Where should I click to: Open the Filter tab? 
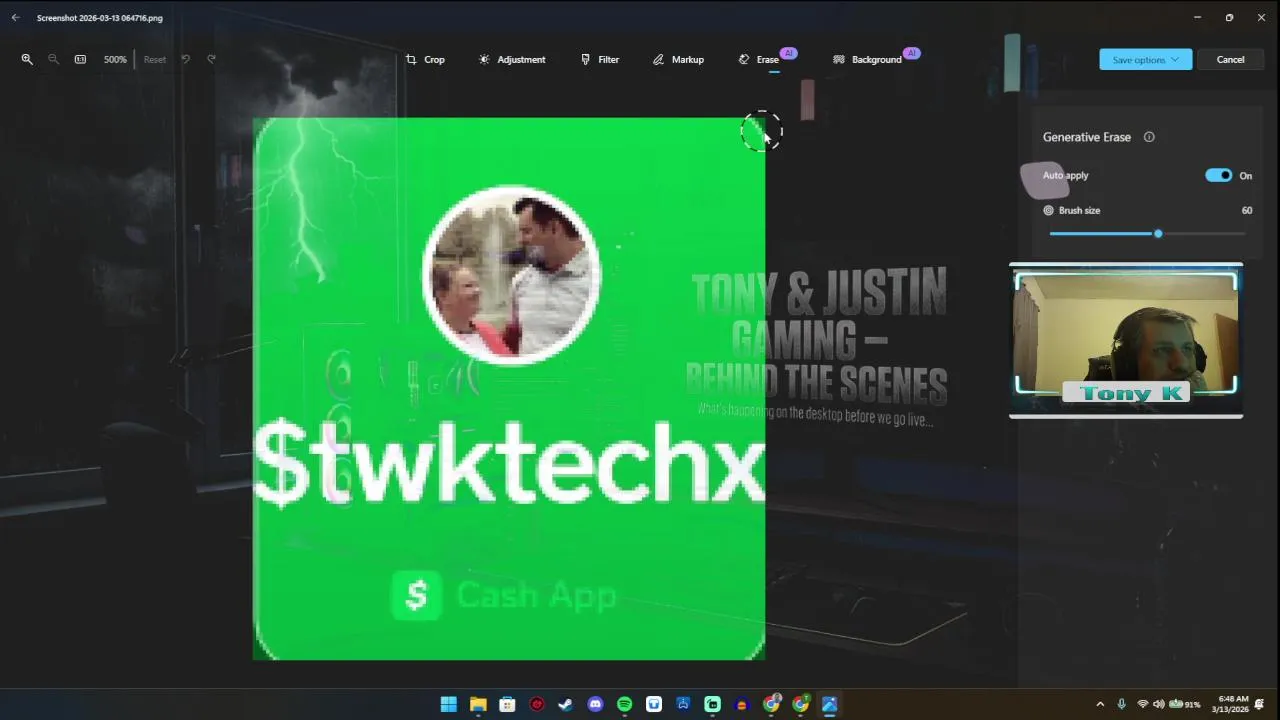599,59
